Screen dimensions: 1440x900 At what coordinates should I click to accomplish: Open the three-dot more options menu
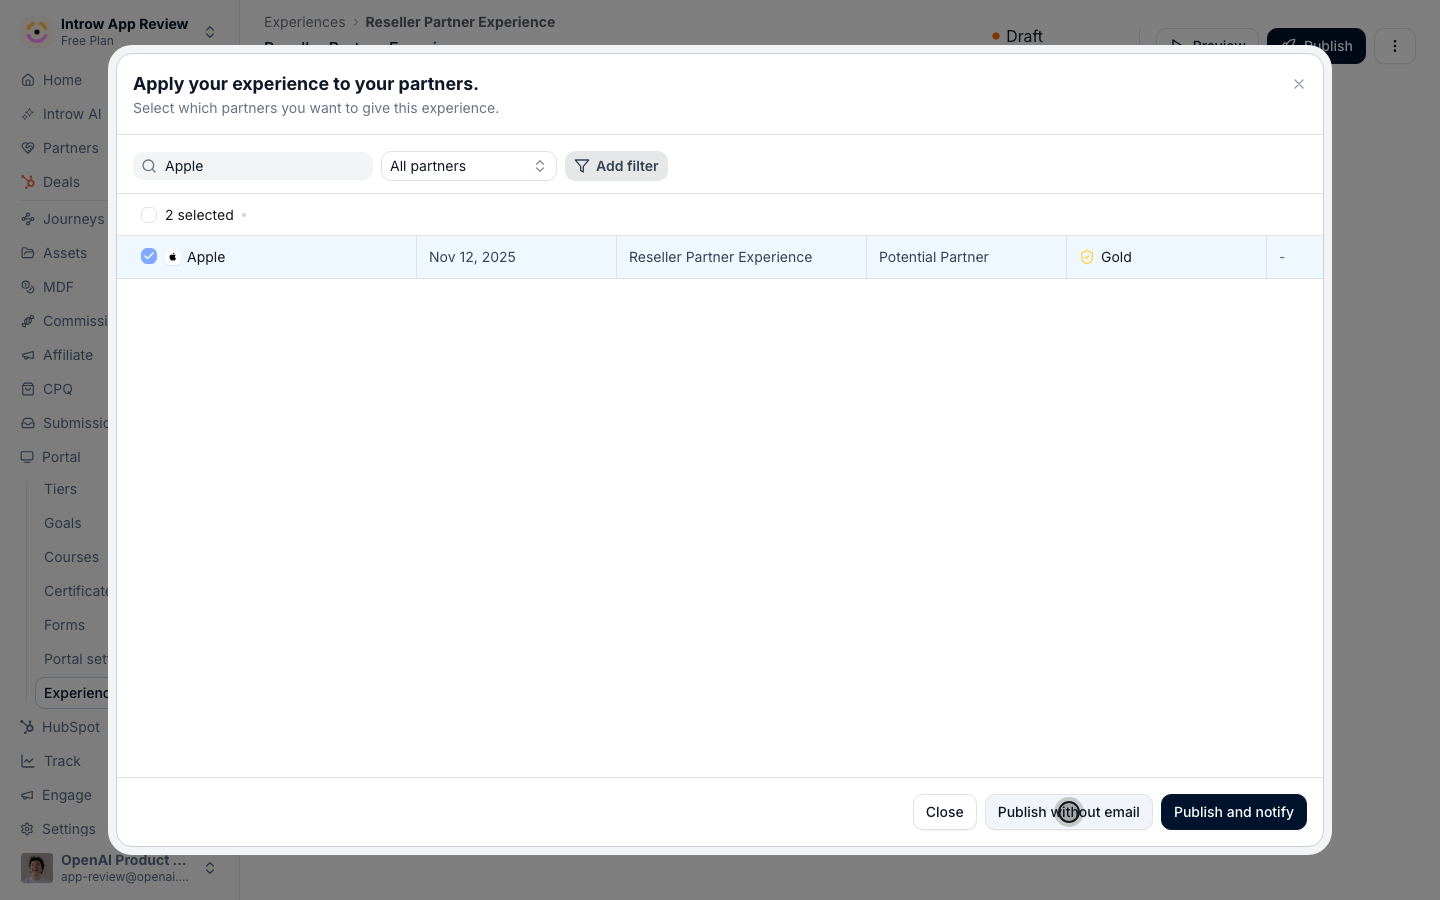1395,46
